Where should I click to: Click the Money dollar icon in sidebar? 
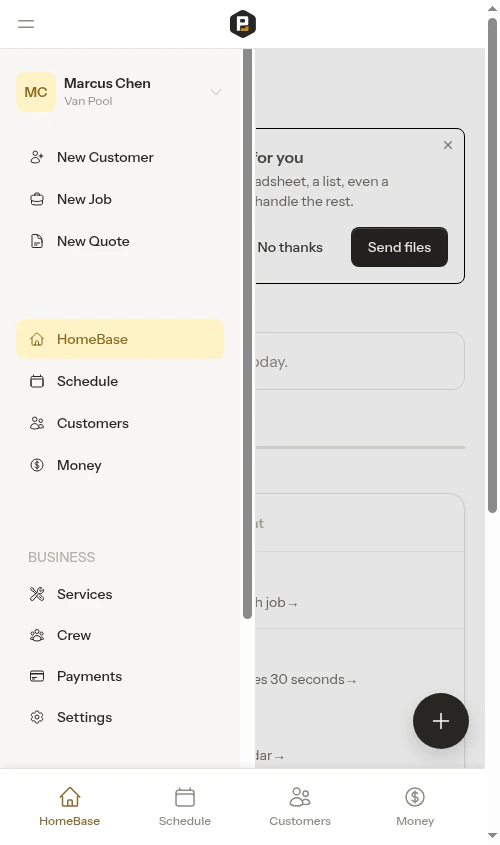(x=37, y=465)
